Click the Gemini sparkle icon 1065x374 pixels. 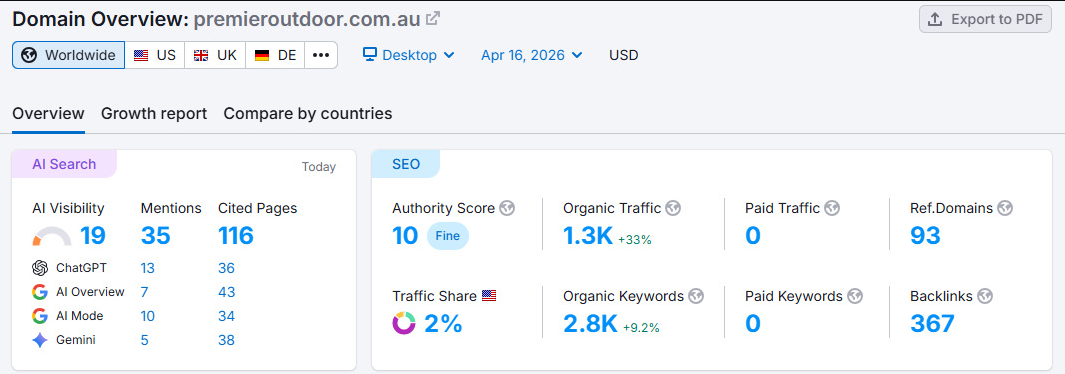40,340
